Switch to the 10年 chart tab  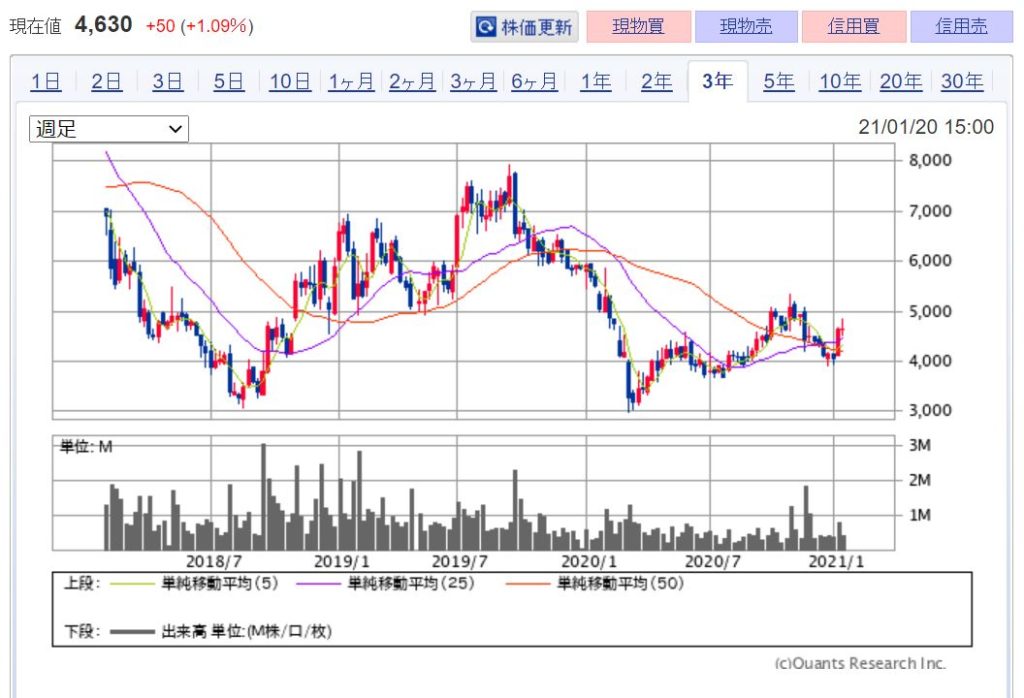839,82
